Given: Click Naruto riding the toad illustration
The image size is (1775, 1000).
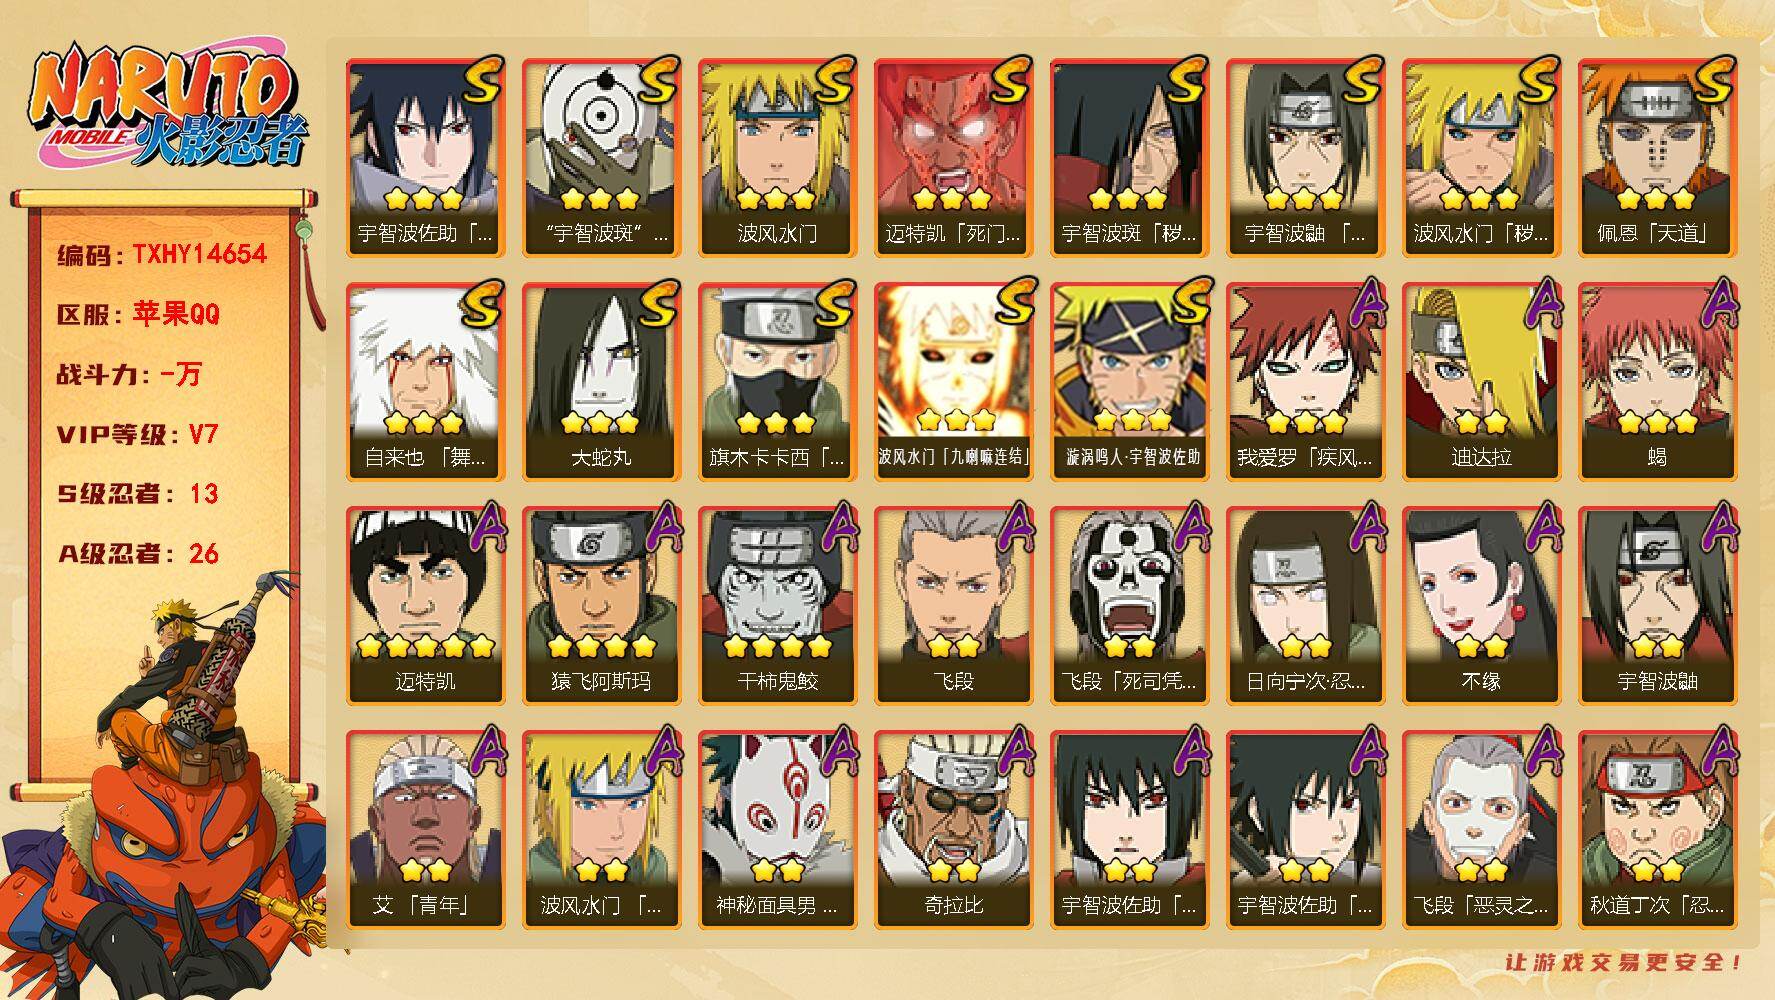Looking at the screenshot, I should click(165, 785).
